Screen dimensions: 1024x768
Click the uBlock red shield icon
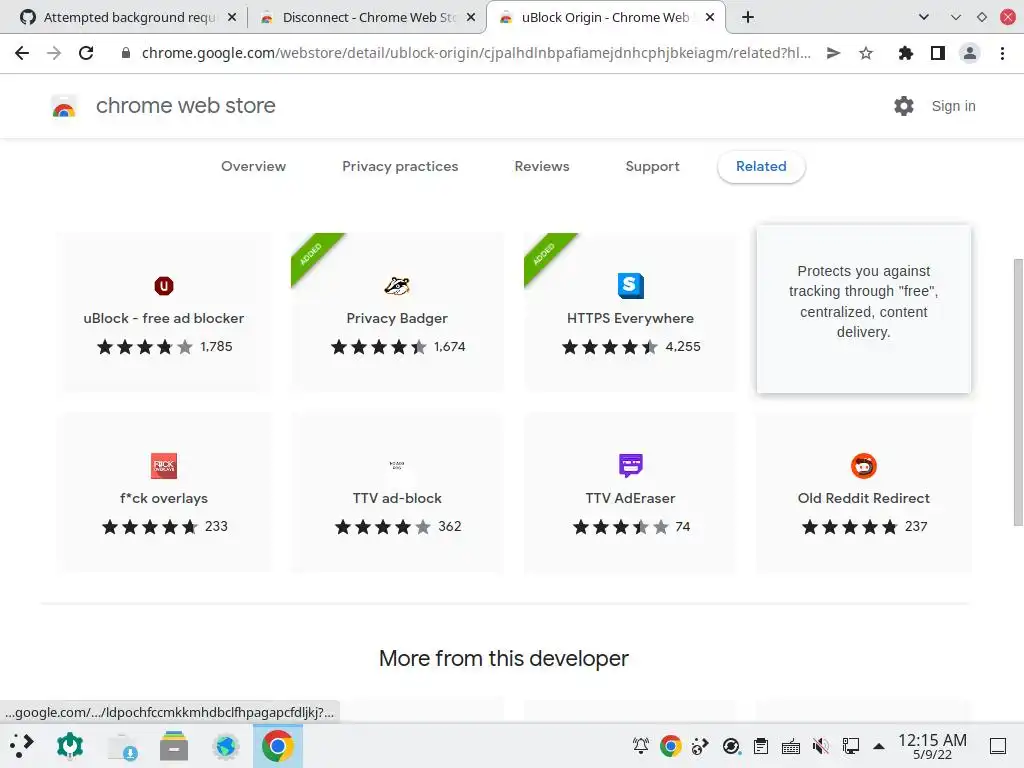tap(164, 285)
